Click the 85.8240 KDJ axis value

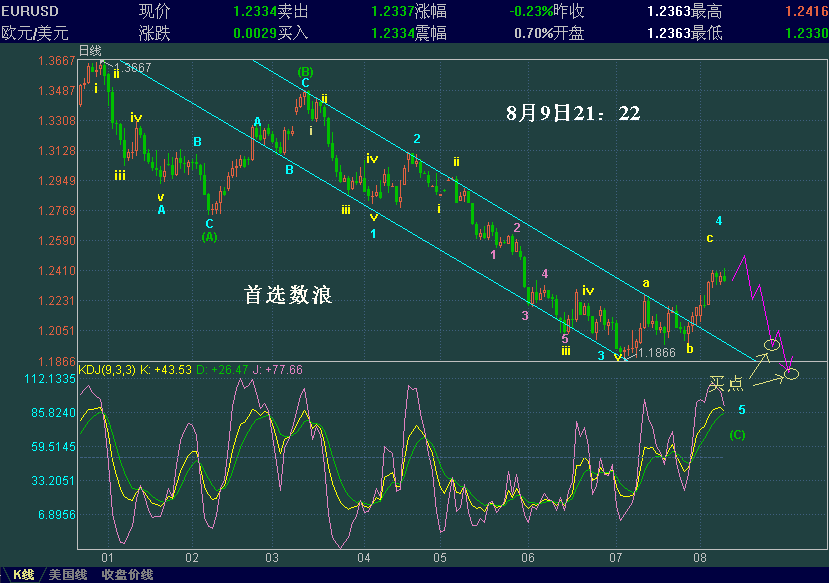[x=53, y=412]
